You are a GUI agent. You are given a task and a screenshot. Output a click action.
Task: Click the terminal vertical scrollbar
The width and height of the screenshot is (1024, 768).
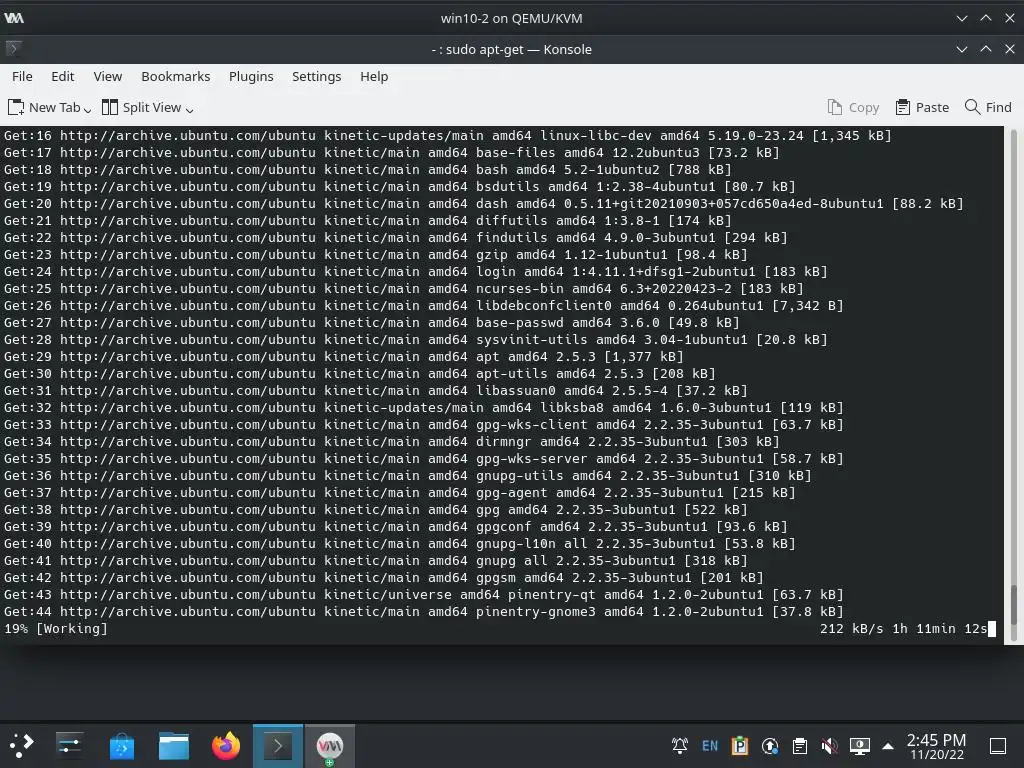pos(1014,385)
